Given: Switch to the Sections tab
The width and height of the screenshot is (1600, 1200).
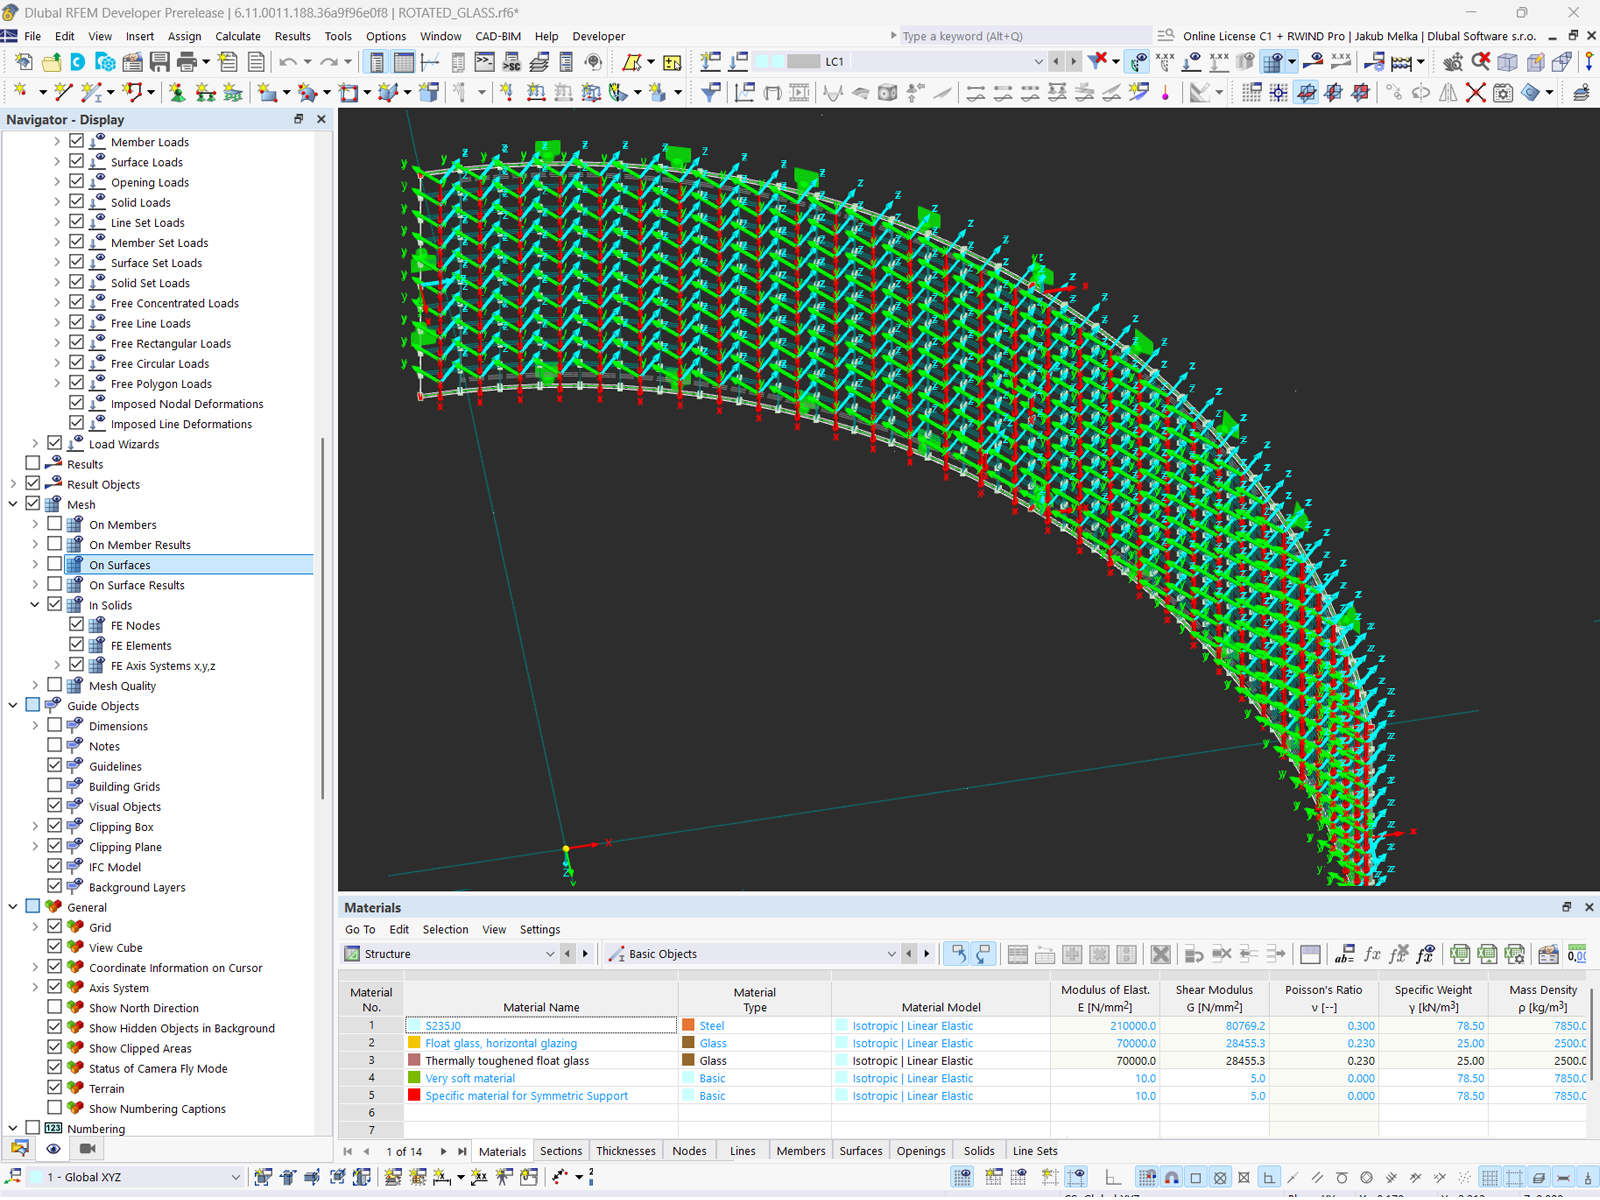Looking at the screenshot, I should [561, 1151].
